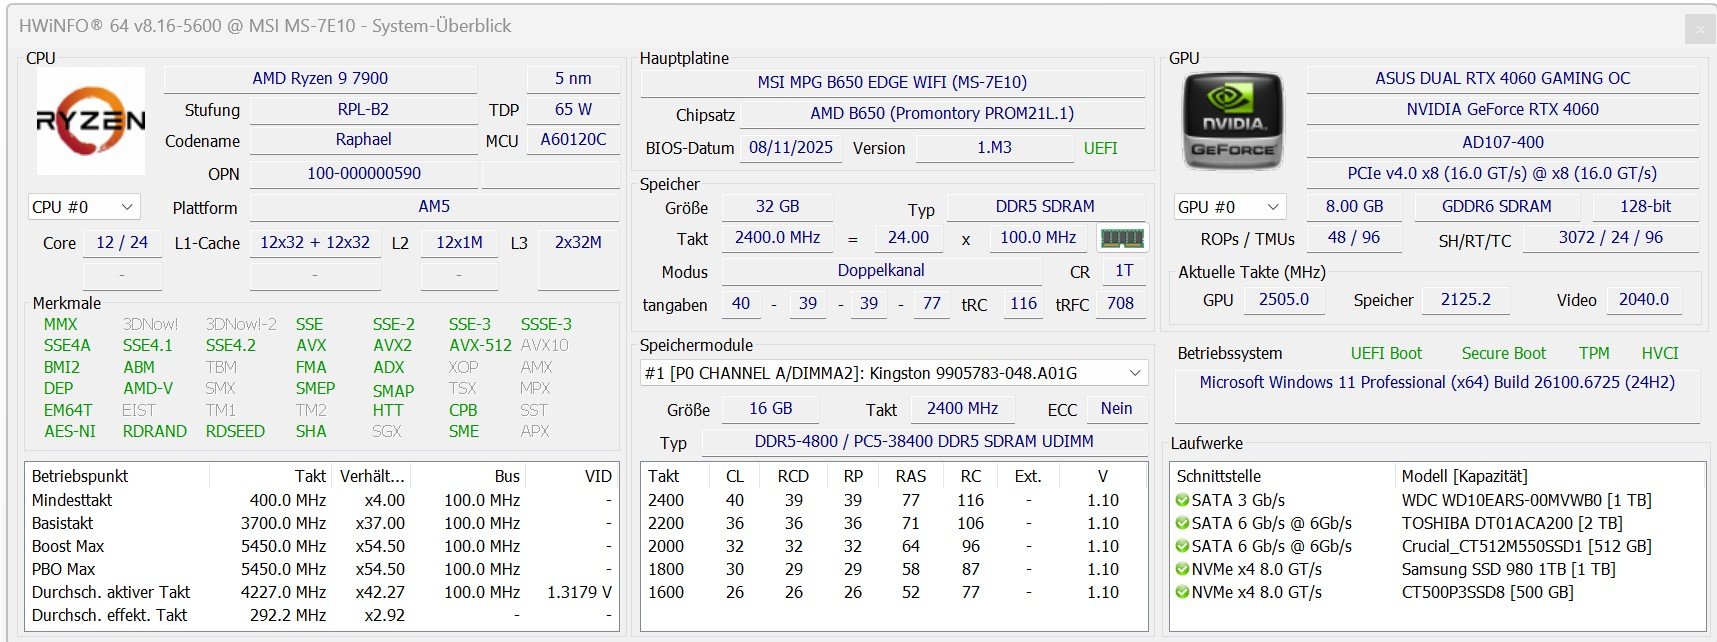Click the 3072 / 24 / 96 shader value

pyautogui.click(x=1610, y=238)
